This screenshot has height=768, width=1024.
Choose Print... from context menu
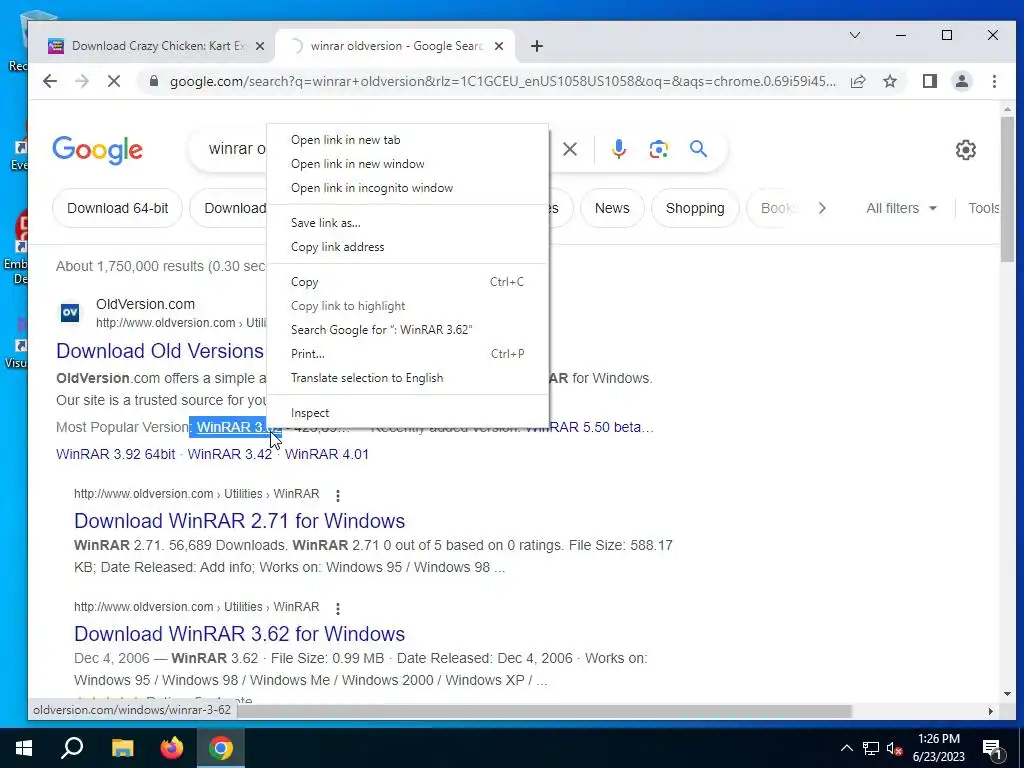point(408,354)
